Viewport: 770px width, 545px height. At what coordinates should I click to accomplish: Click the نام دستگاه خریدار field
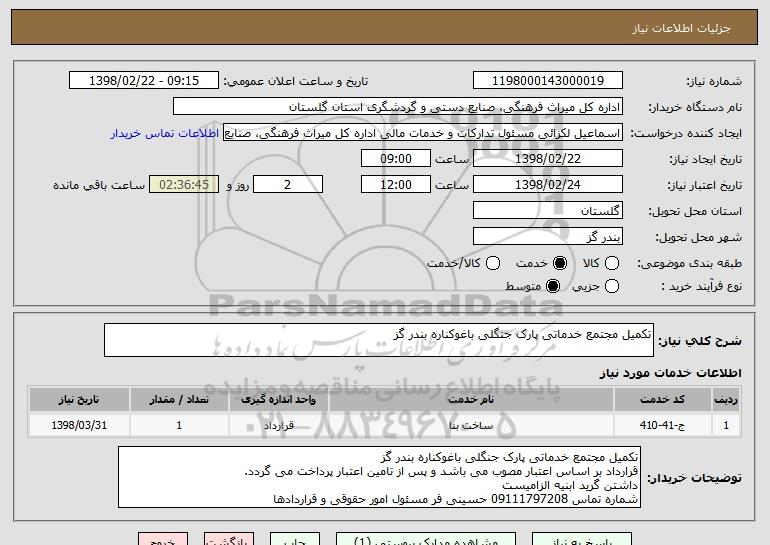(x=398, y=107)
